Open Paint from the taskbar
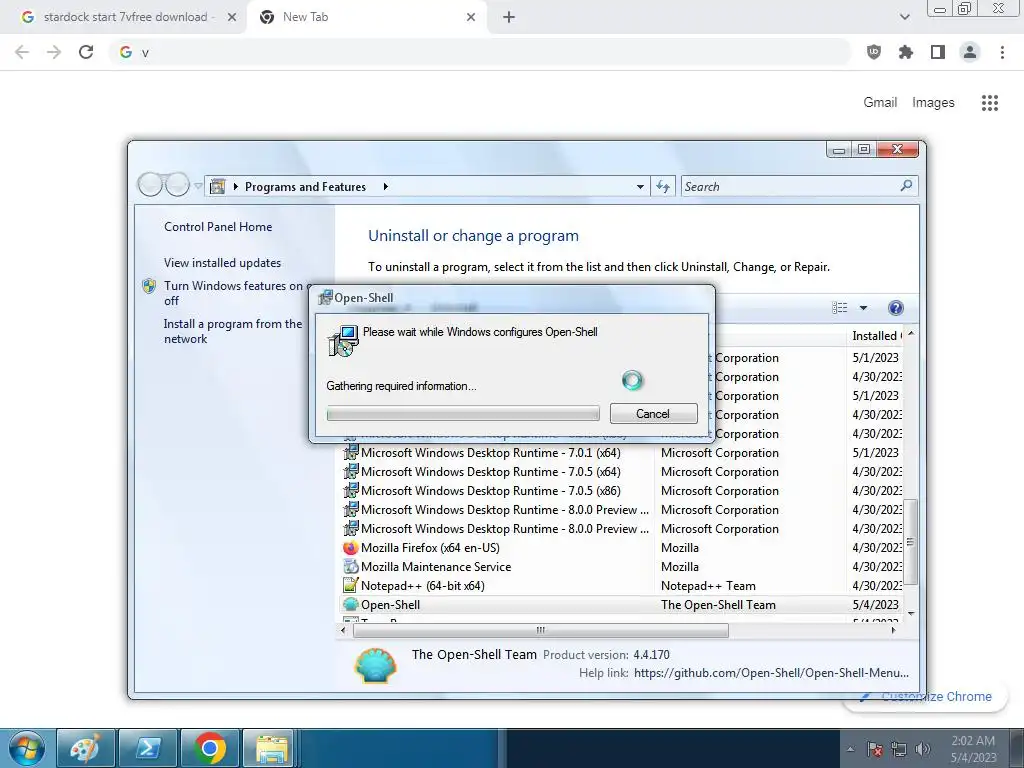 [86, 748]
